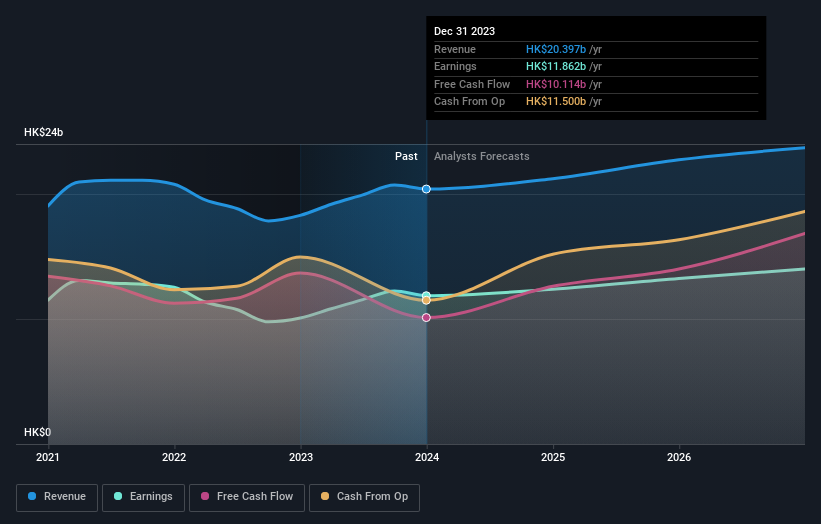Click the Analysts Forecasts label
821x524 pixels.
pyautogui.click(x=482, y=157)
